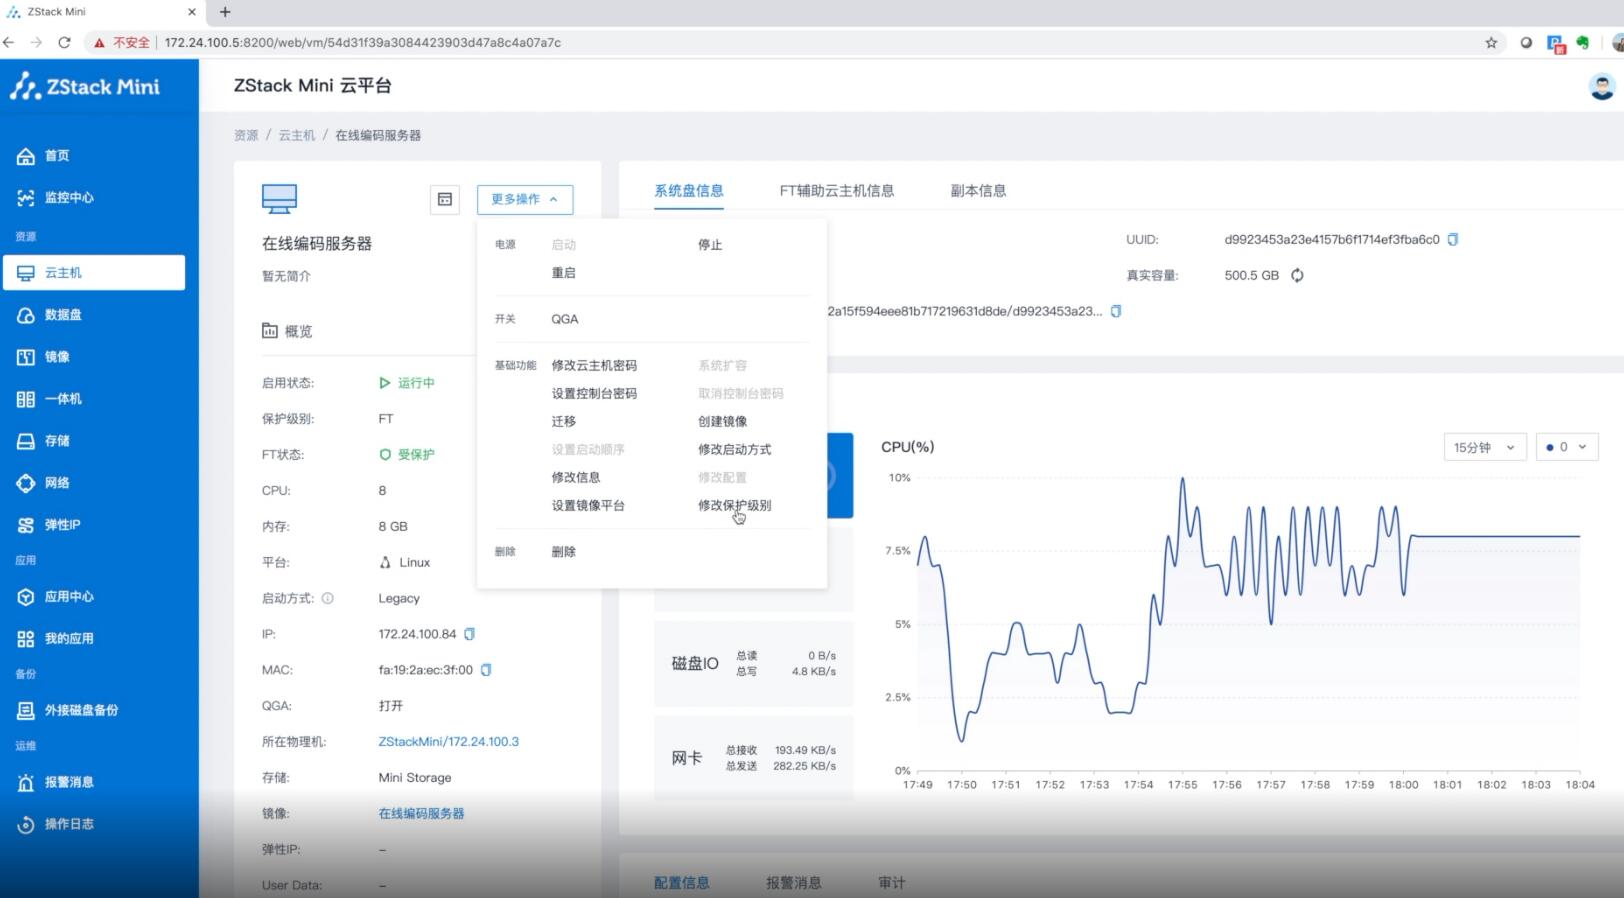Click the console window icon beside 更多操作
Screen dimensions: 1624x898
[445, 199]
